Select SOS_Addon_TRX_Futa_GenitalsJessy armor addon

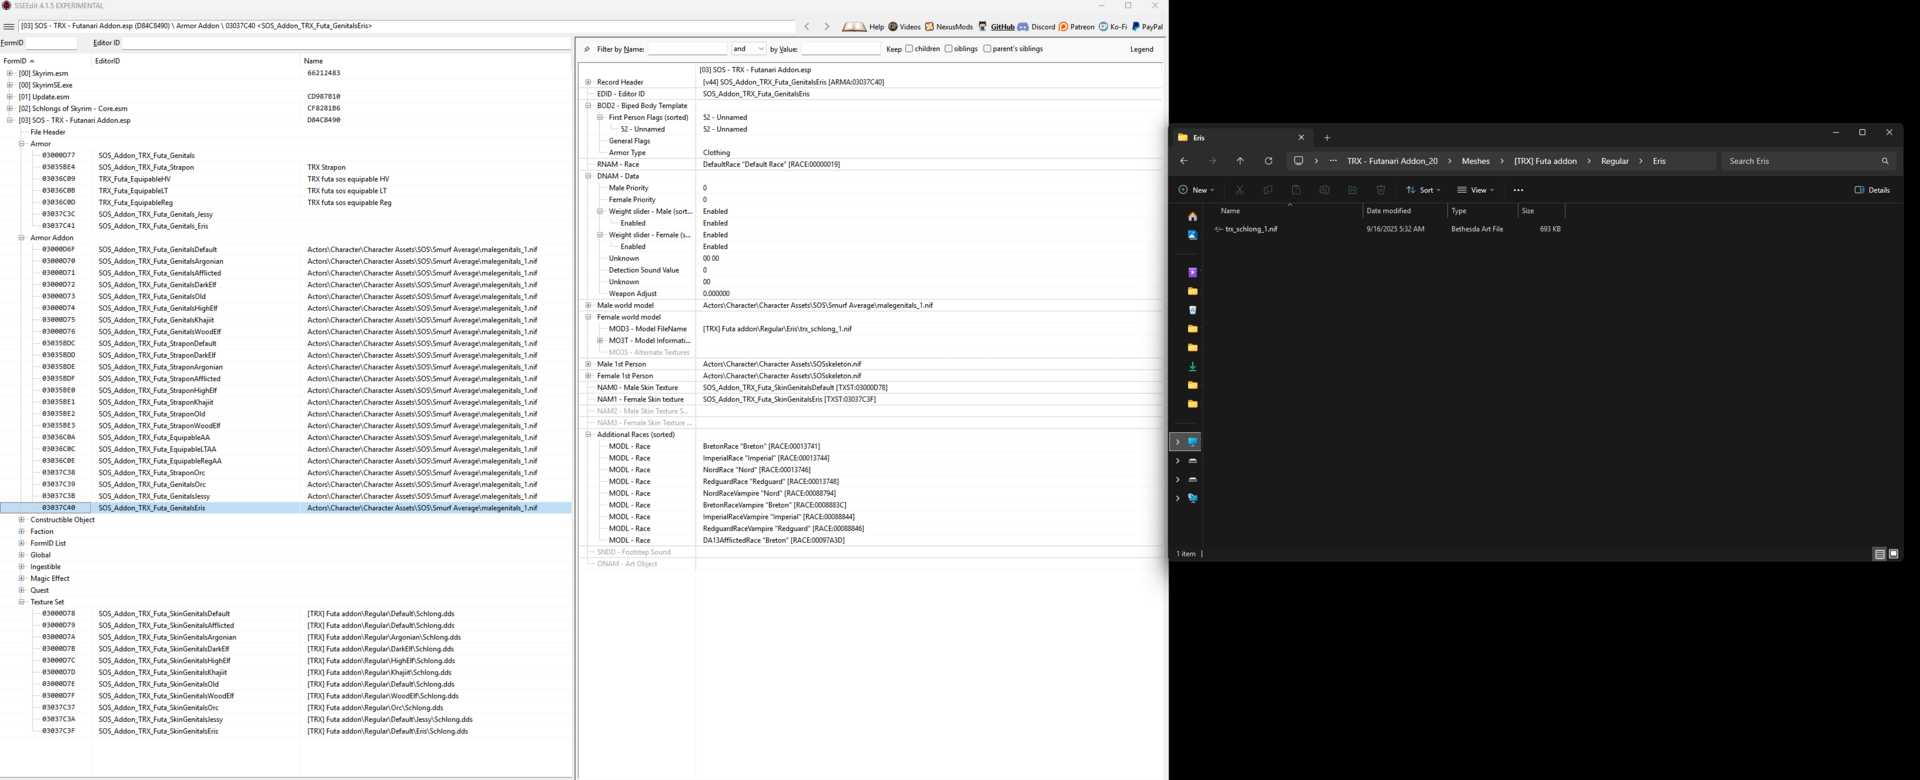pos(154,496)
